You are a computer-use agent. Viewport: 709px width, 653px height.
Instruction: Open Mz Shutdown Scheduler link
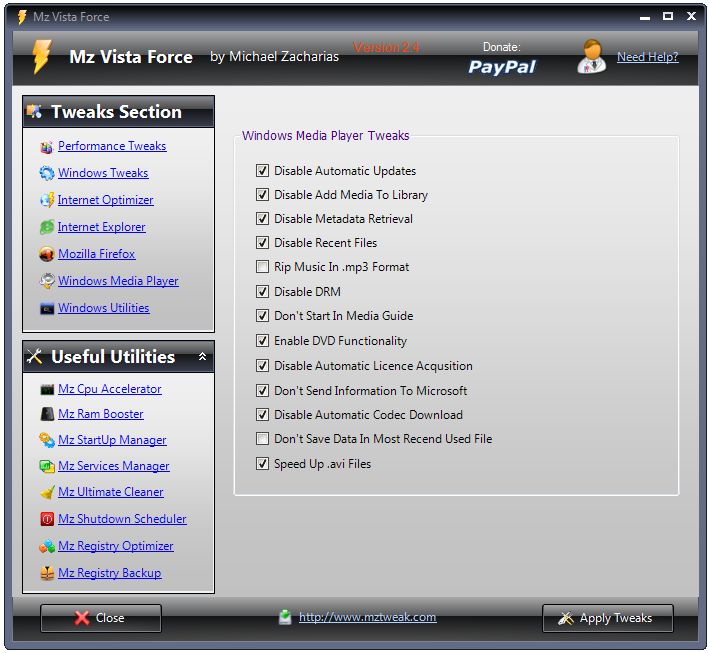click(122, 519)
